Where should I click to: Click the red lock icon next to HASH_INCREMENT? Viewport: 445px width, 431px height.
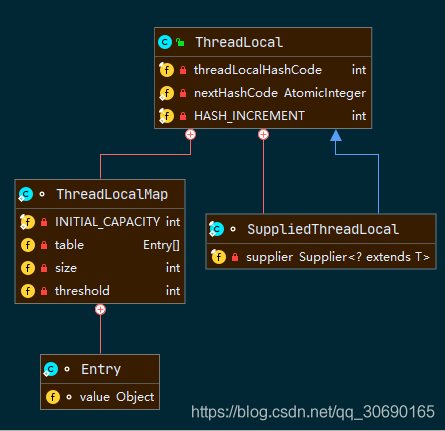click(183, 116)
